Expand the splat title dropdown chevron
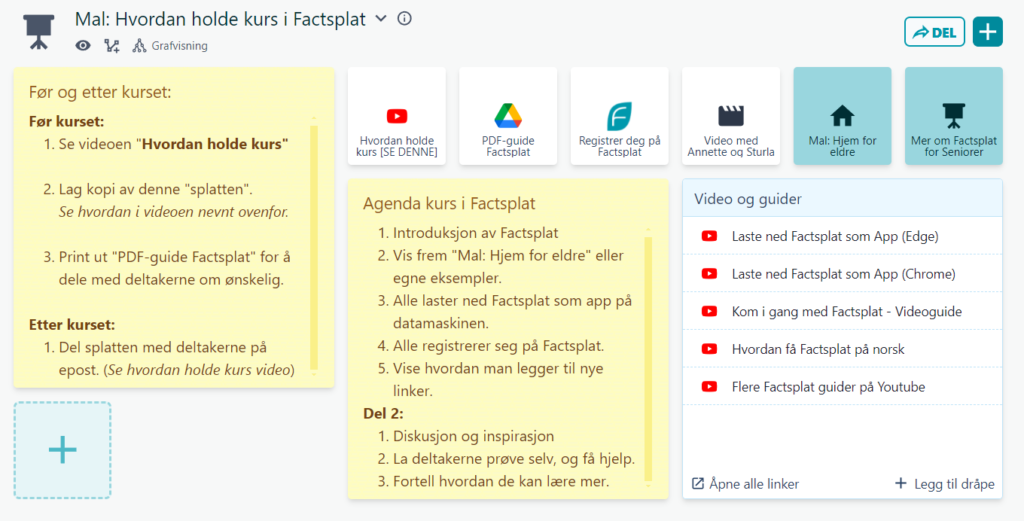The height and width of the screenshot is (521, 1024). 380,19
